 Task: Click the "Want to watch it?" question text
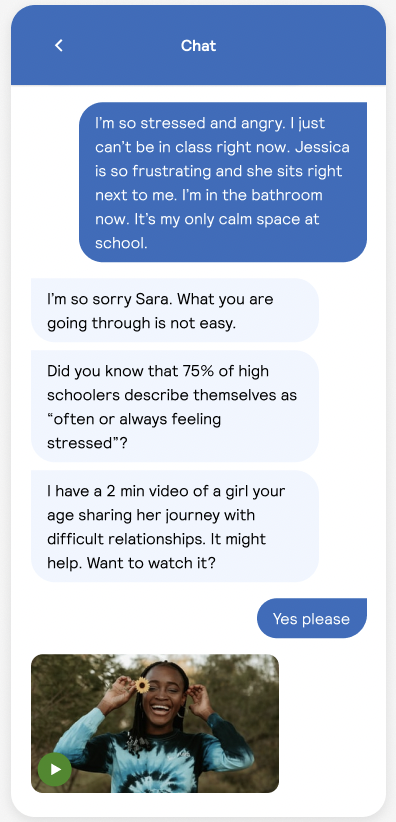tap(152, 563)
